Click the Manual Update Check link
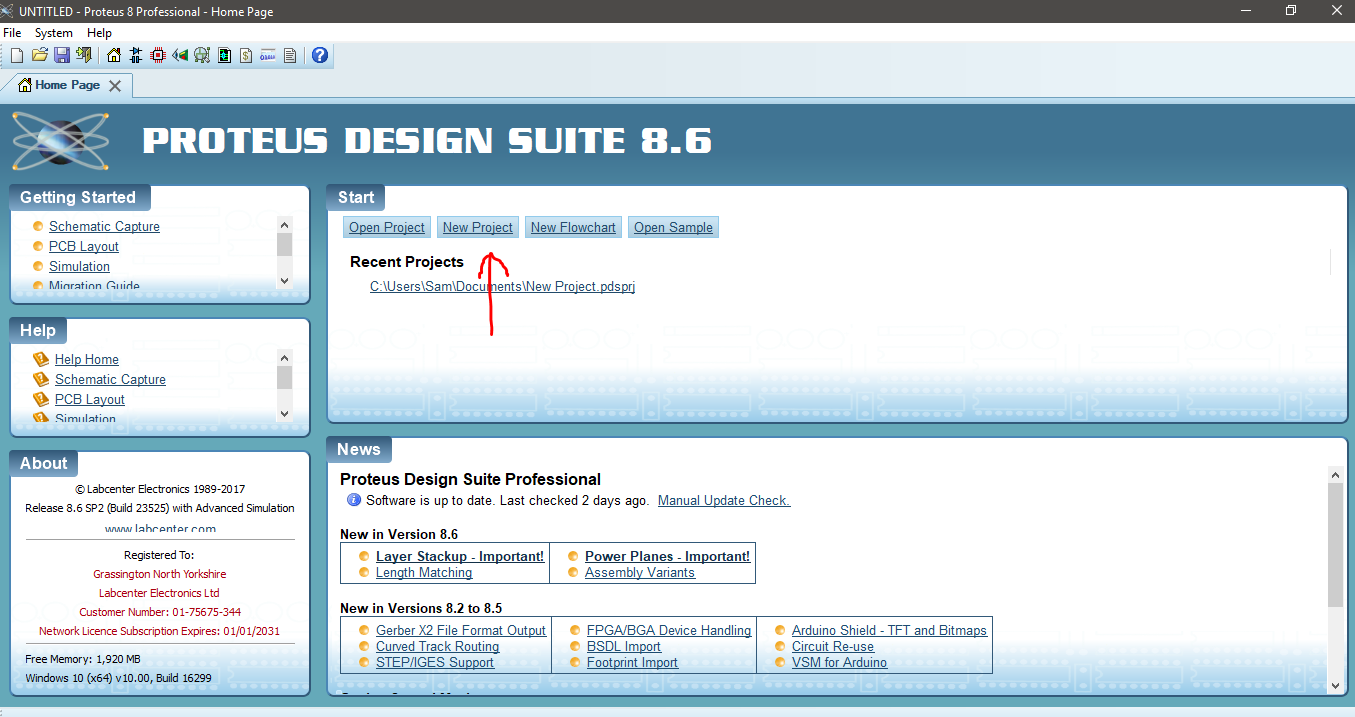 point(724,500)
